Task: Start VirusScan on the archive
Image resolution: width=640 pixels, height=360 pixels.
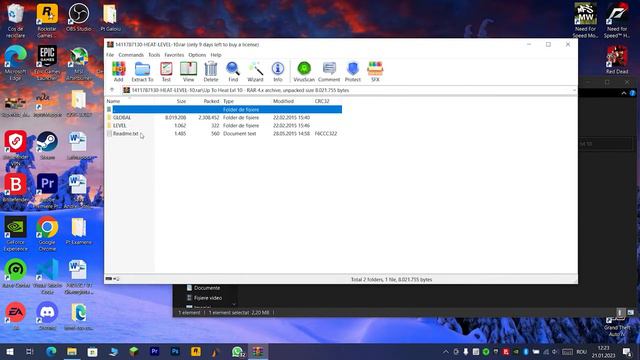Action: coord(304,71)
